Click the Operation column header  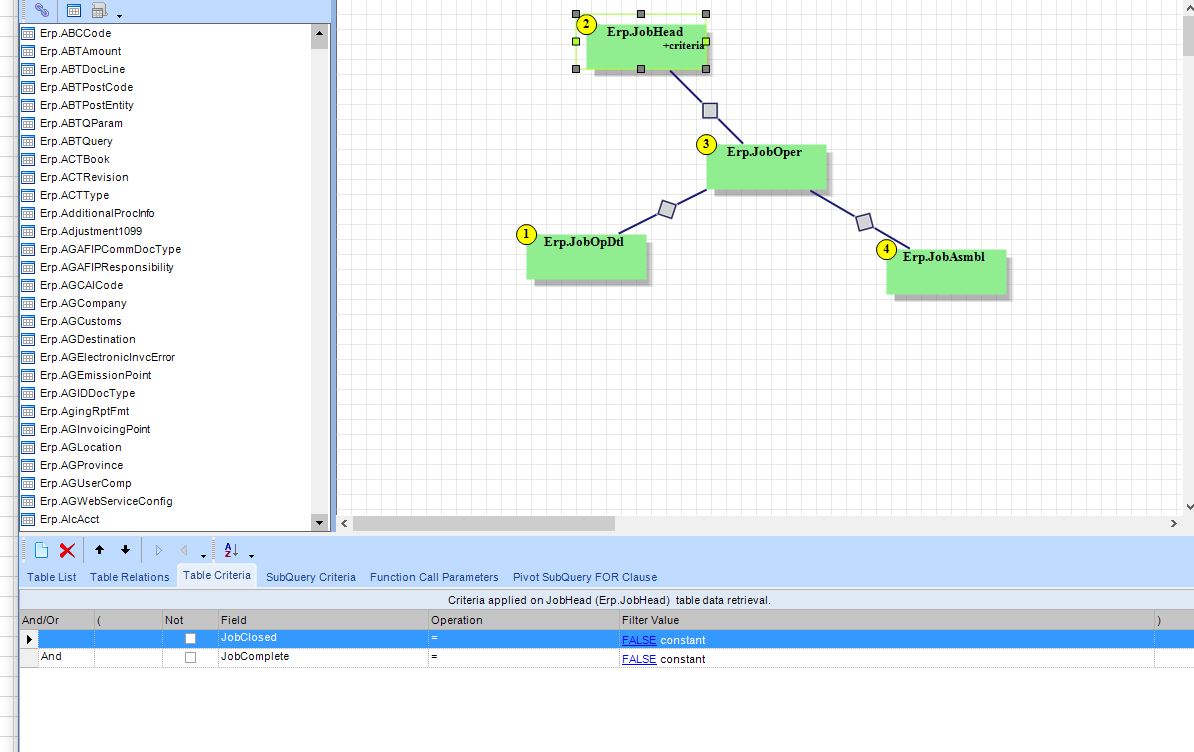524,620
